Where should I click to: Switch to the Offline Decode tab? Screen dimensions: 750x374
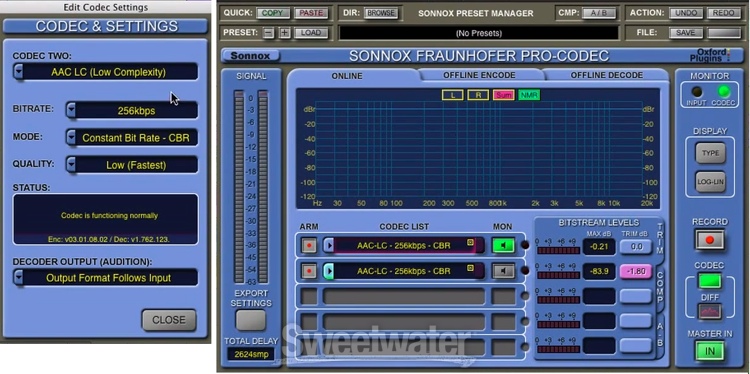tap(607, 75)
